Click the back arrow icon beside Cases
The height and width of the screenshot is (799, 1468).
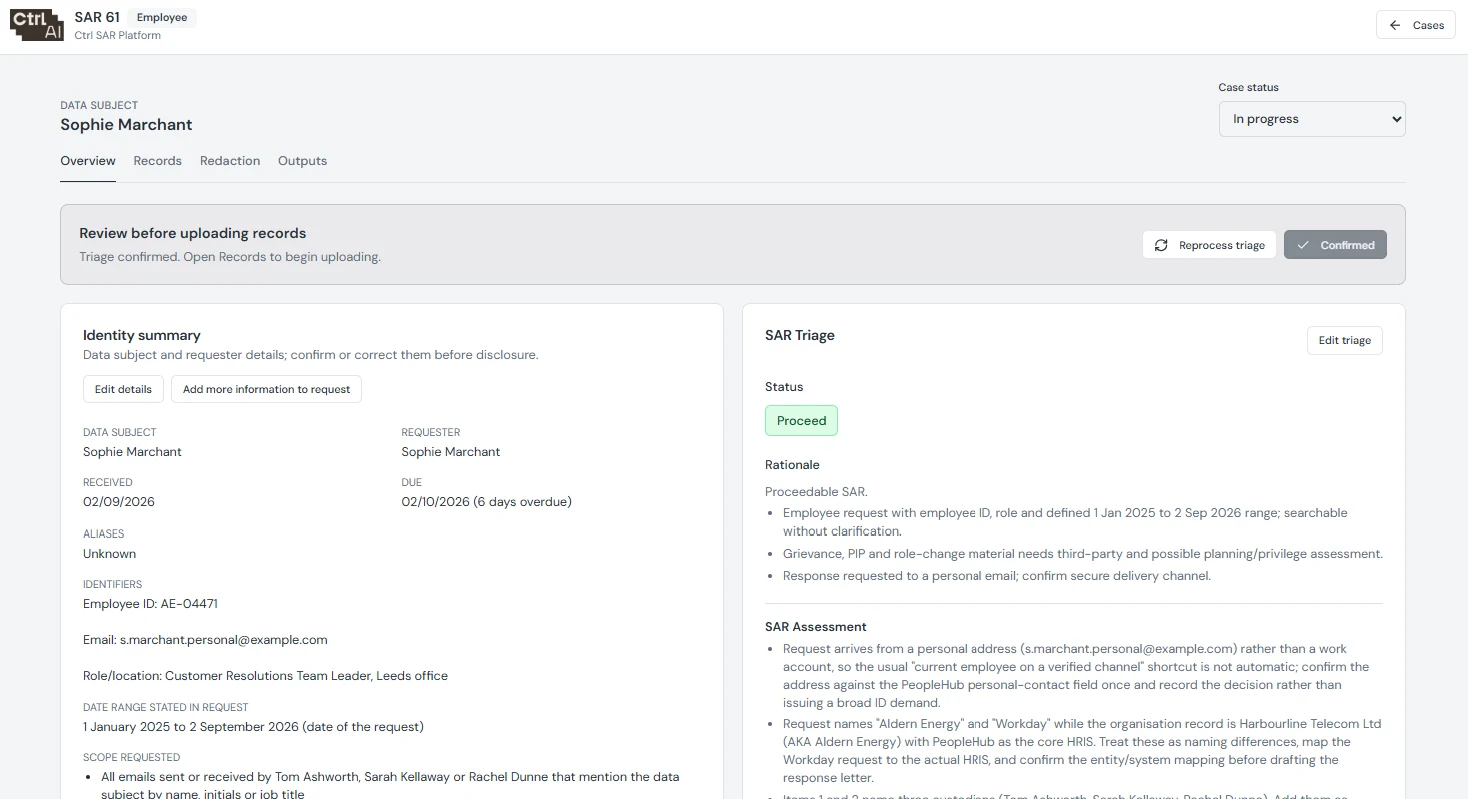tap(1395, 25)
